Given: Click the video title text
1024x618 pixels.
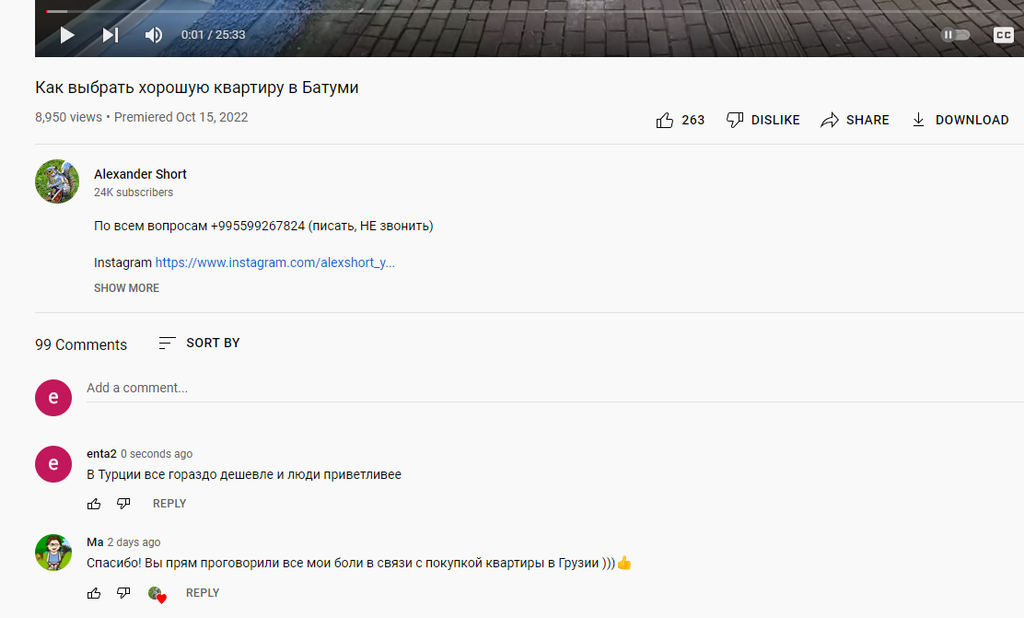Looking at the screenshot, I should 197,88.
